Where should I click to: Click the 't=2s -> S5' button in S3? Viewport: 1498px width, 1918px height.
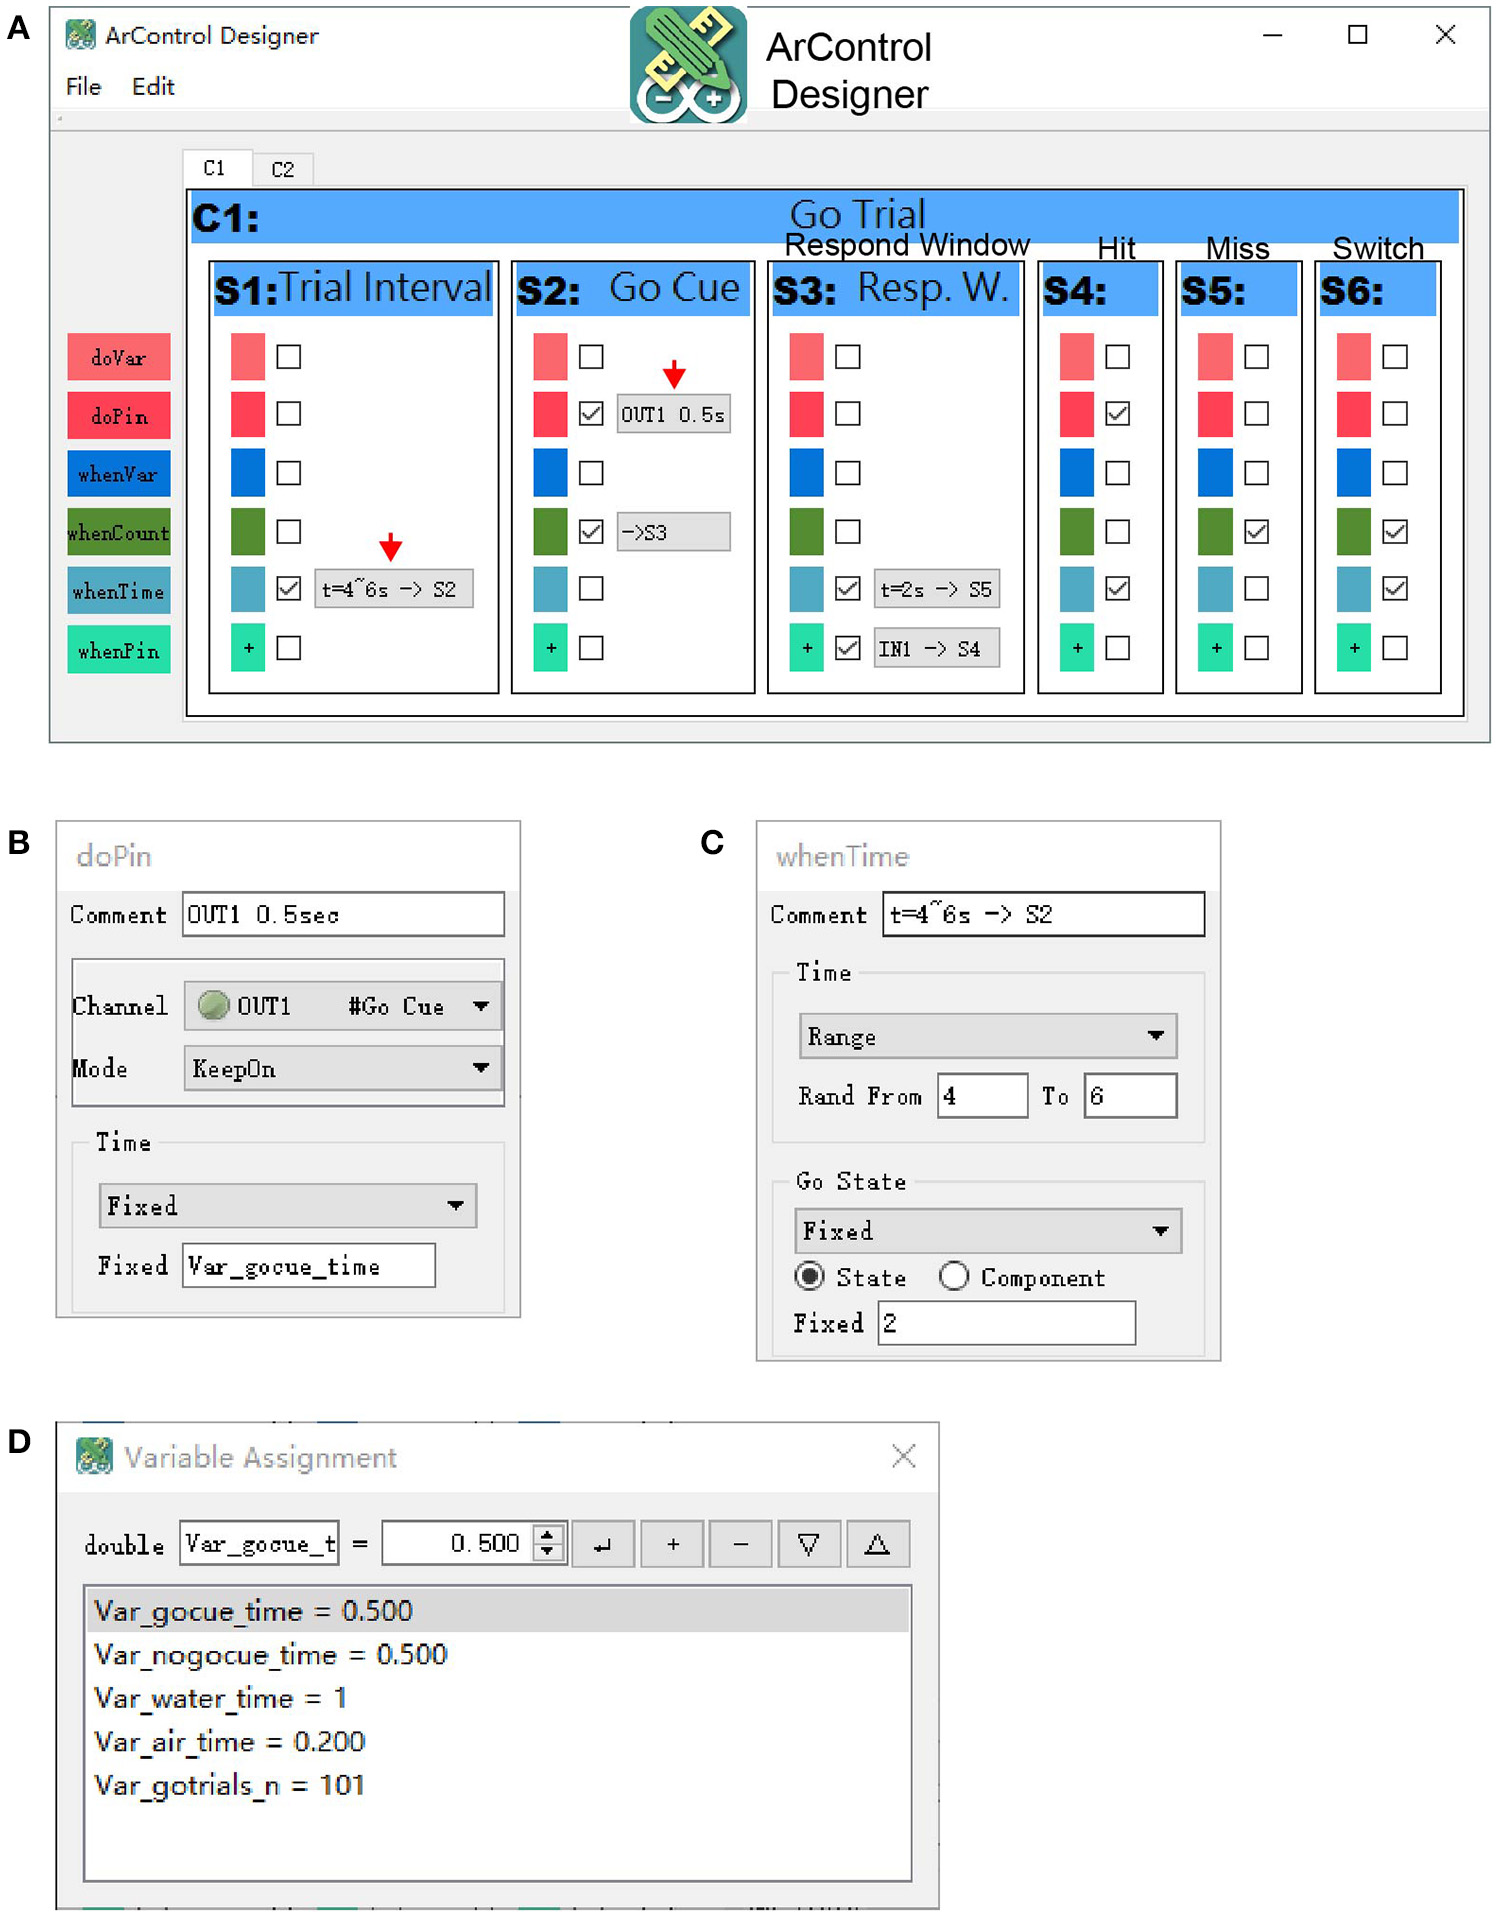[x=936, y=590]
